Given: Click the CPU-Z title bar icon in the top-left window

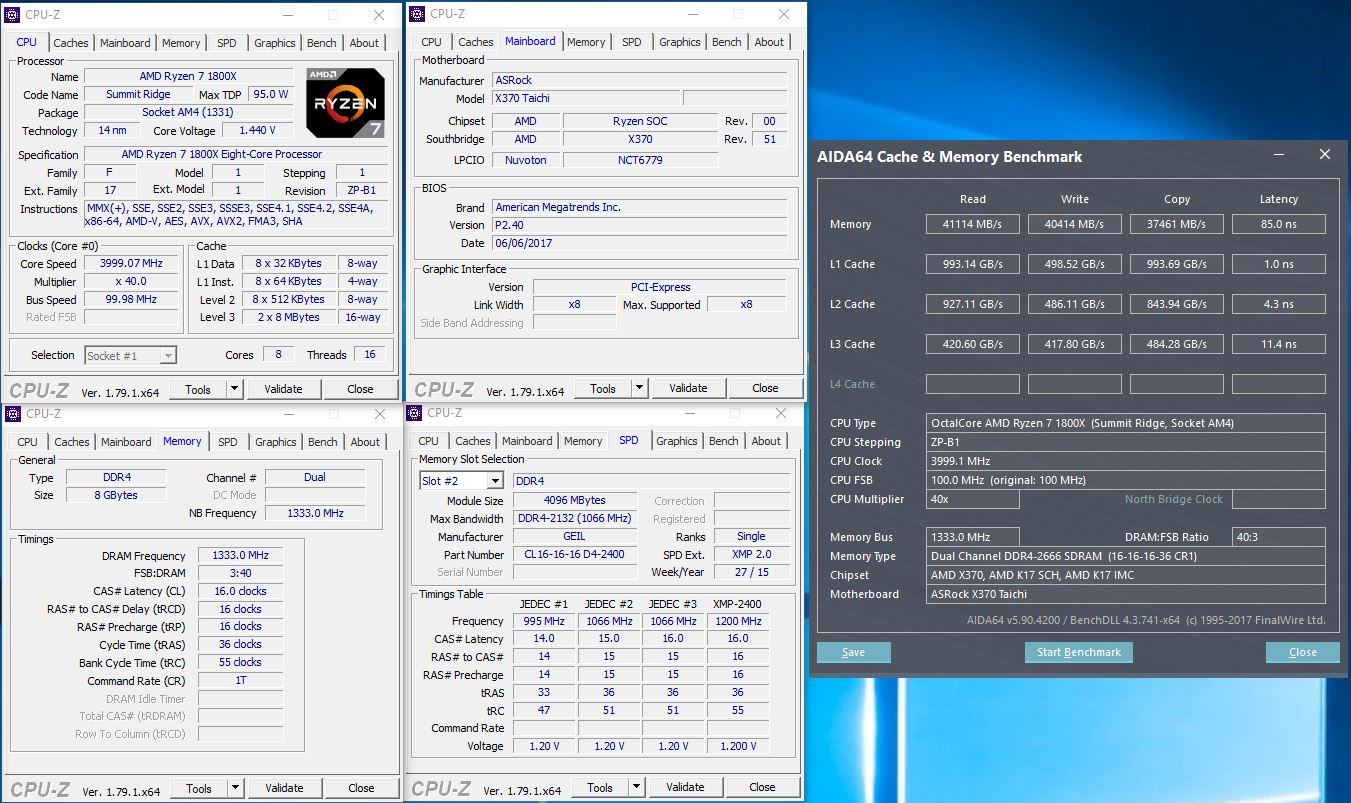Looking at the screenshot, I should coord(12,15).
